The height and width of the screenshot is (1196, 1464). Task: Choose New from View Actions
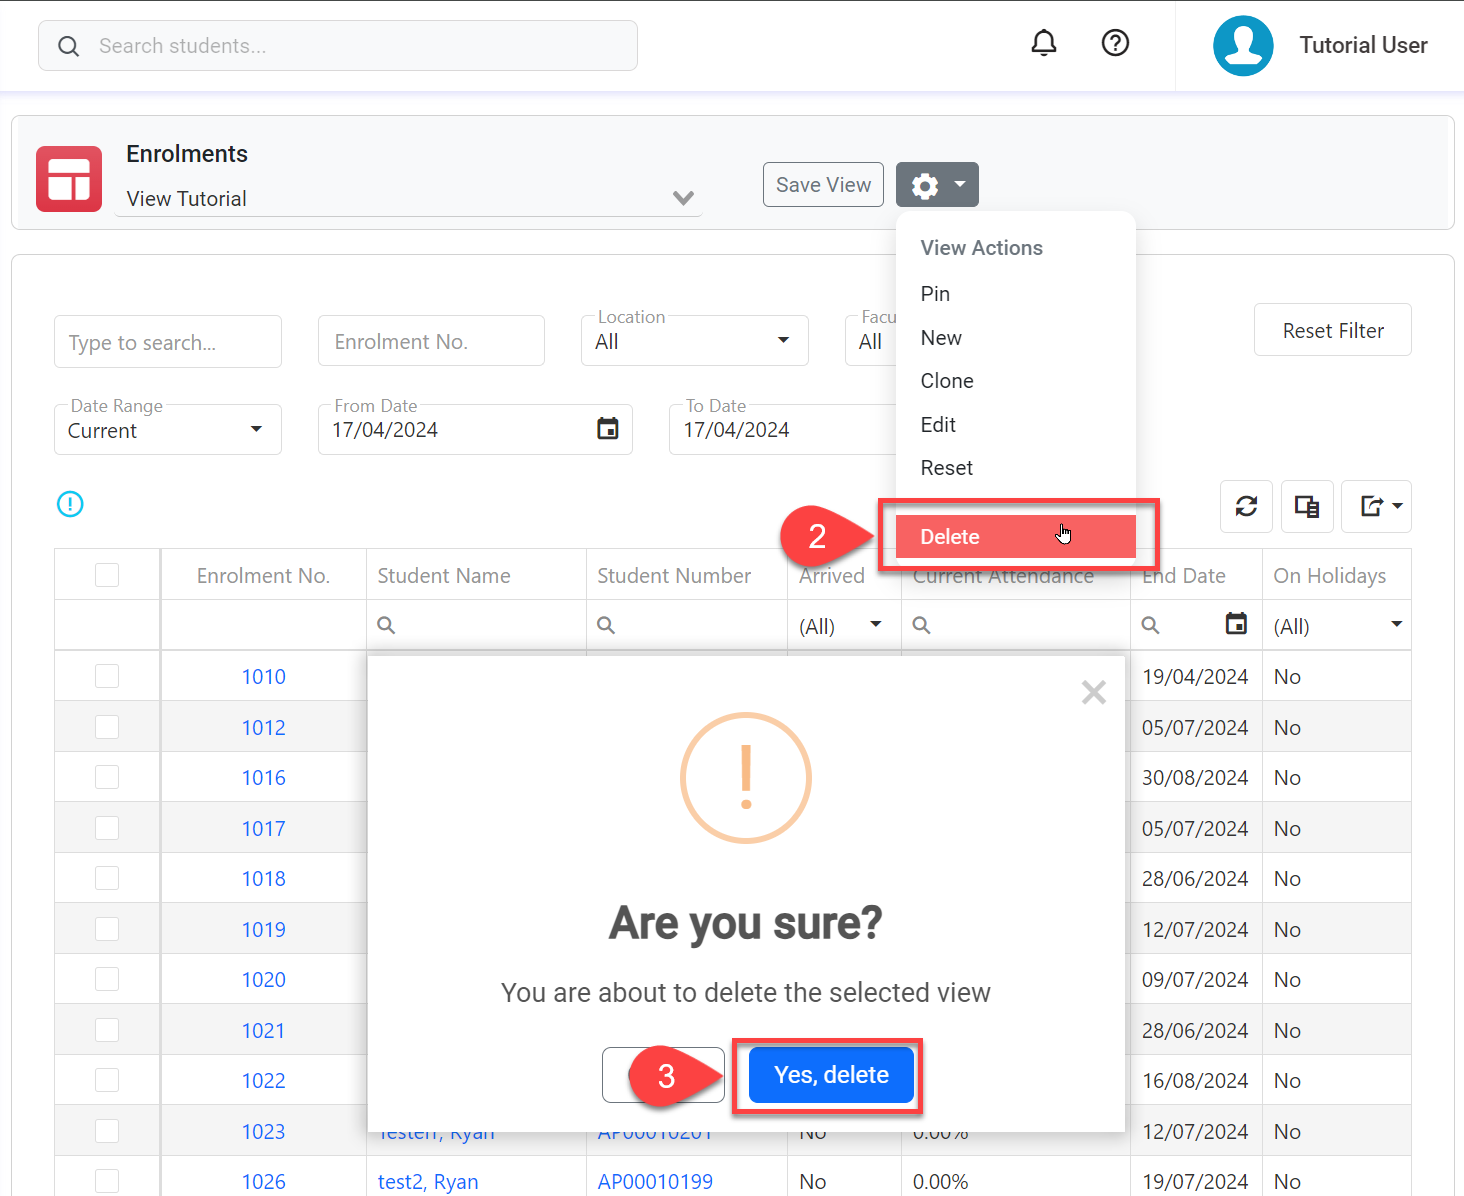click(x=1016, y=338)
